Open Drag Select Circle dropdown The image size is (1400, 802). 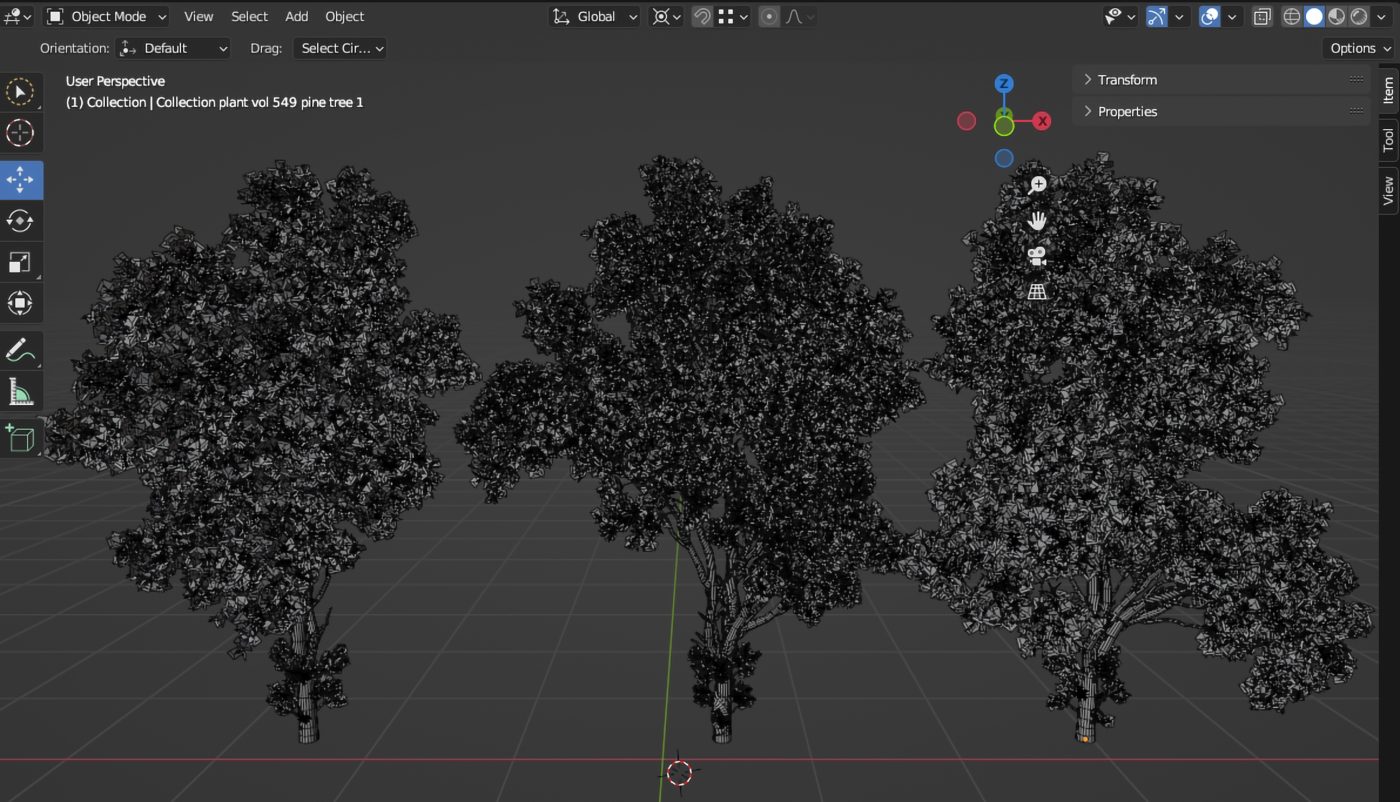tap(339, 48)
